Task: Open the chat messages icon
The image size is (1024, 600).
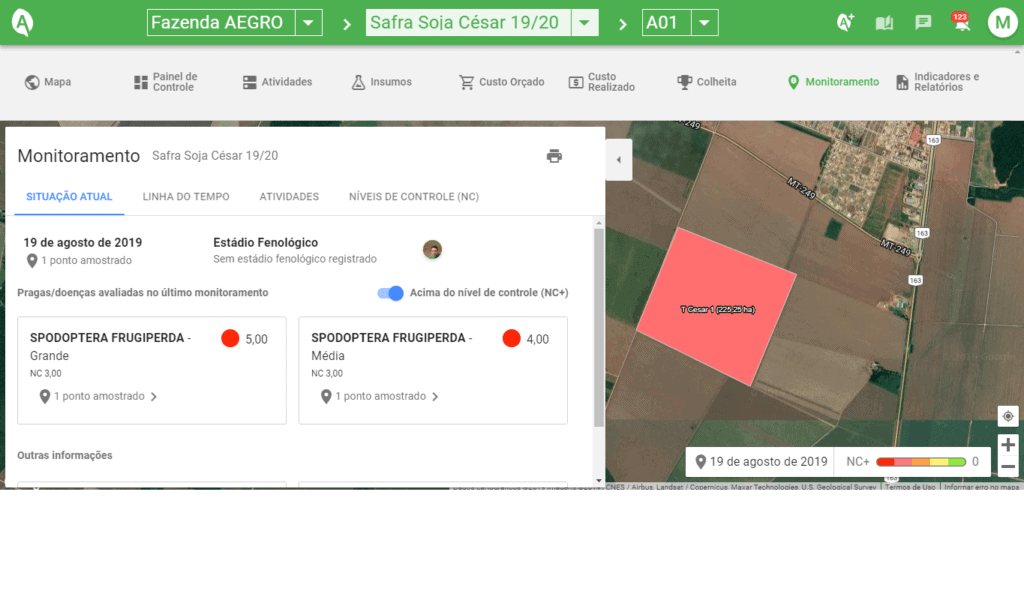Action: (x=922, y=21)
